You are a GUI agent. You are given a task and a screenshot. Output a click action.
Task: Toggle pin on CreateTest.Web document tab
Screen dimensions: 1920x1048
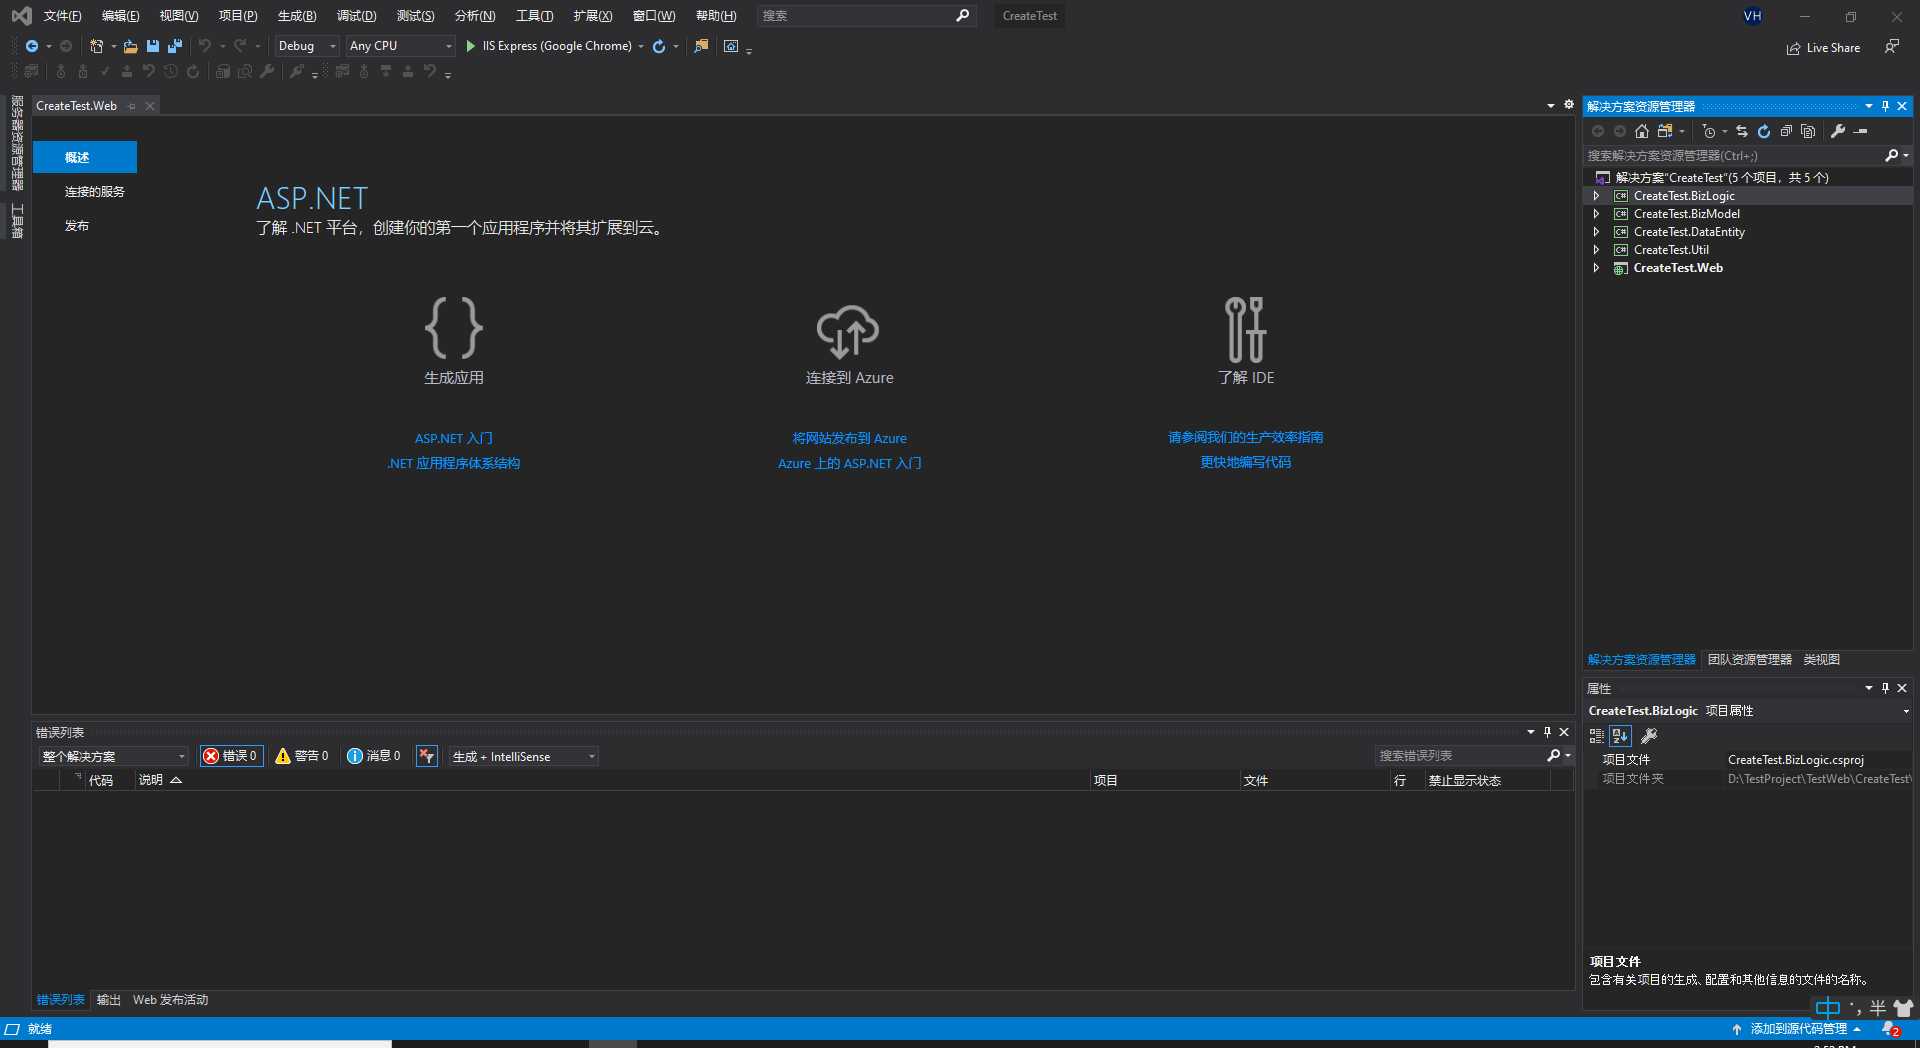pyautogui.click(x=132, y=106)
